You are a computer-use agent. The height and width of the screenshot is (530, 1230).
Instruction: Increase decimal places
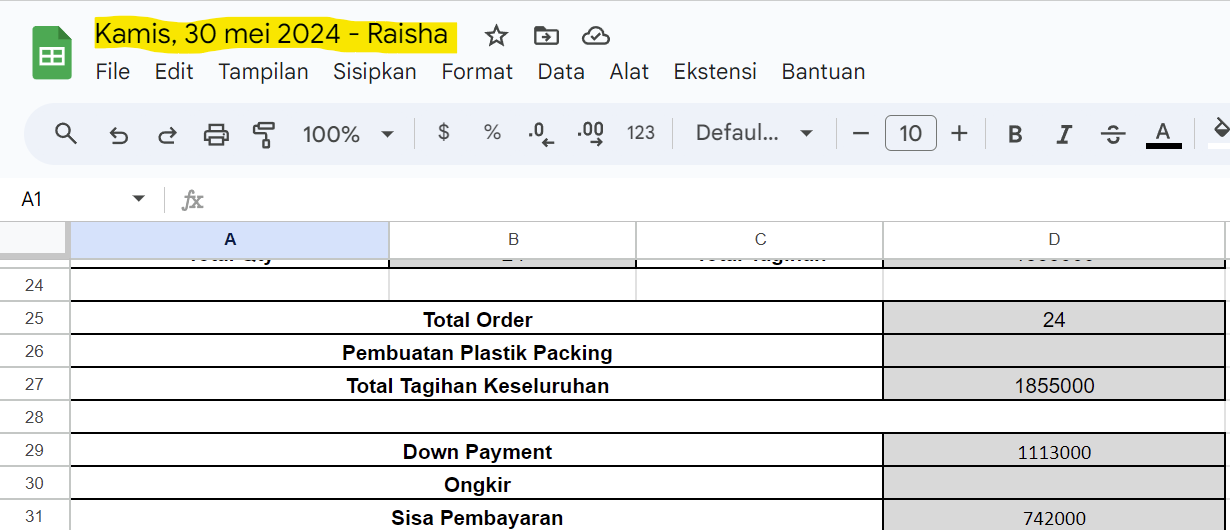click(590, 134)
